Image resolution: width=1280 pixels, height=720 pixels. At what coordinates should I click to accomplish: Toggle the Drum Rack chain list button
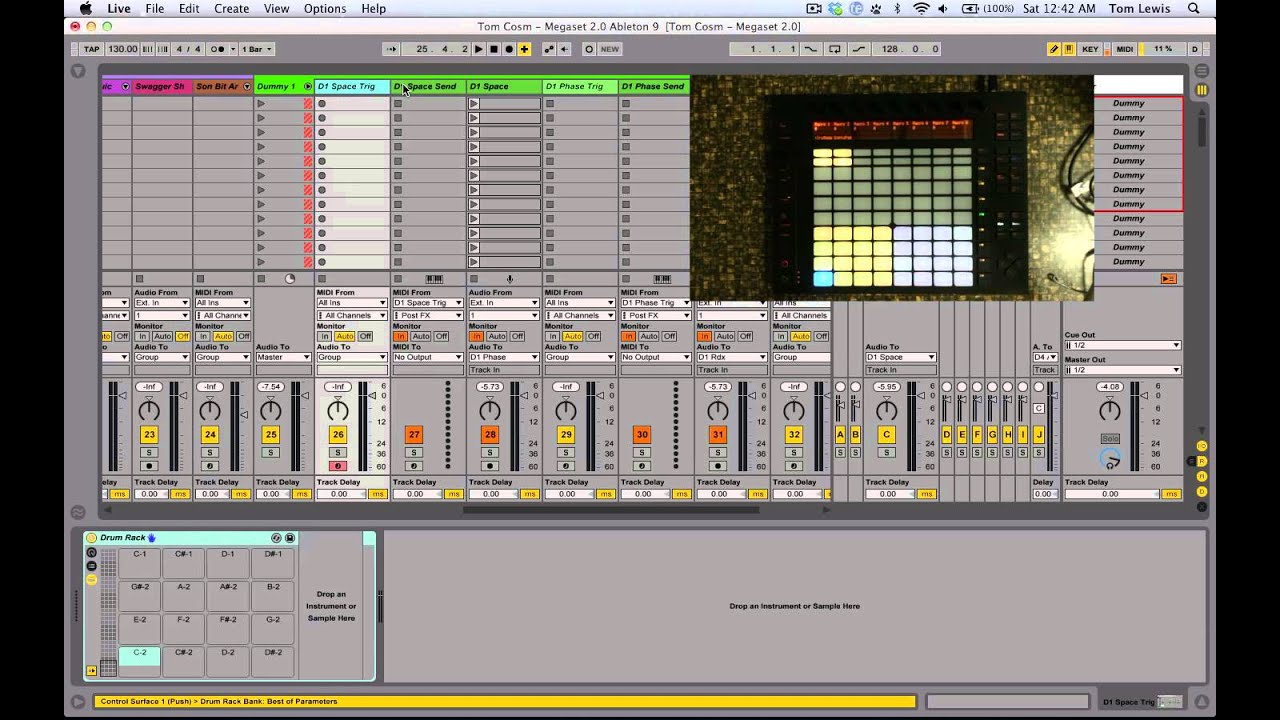[x=91, y=566]
